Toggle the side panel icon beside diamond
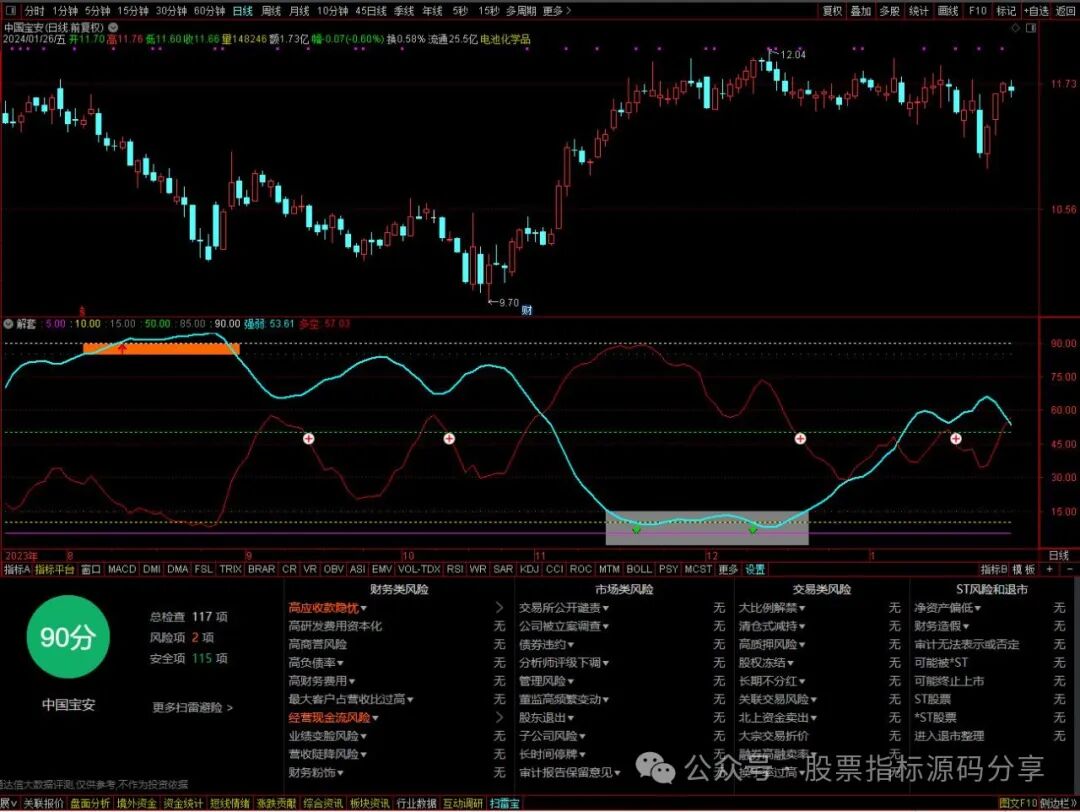Image resolution: width=1080 pixels, height=812 pixels. (1031, 28)
